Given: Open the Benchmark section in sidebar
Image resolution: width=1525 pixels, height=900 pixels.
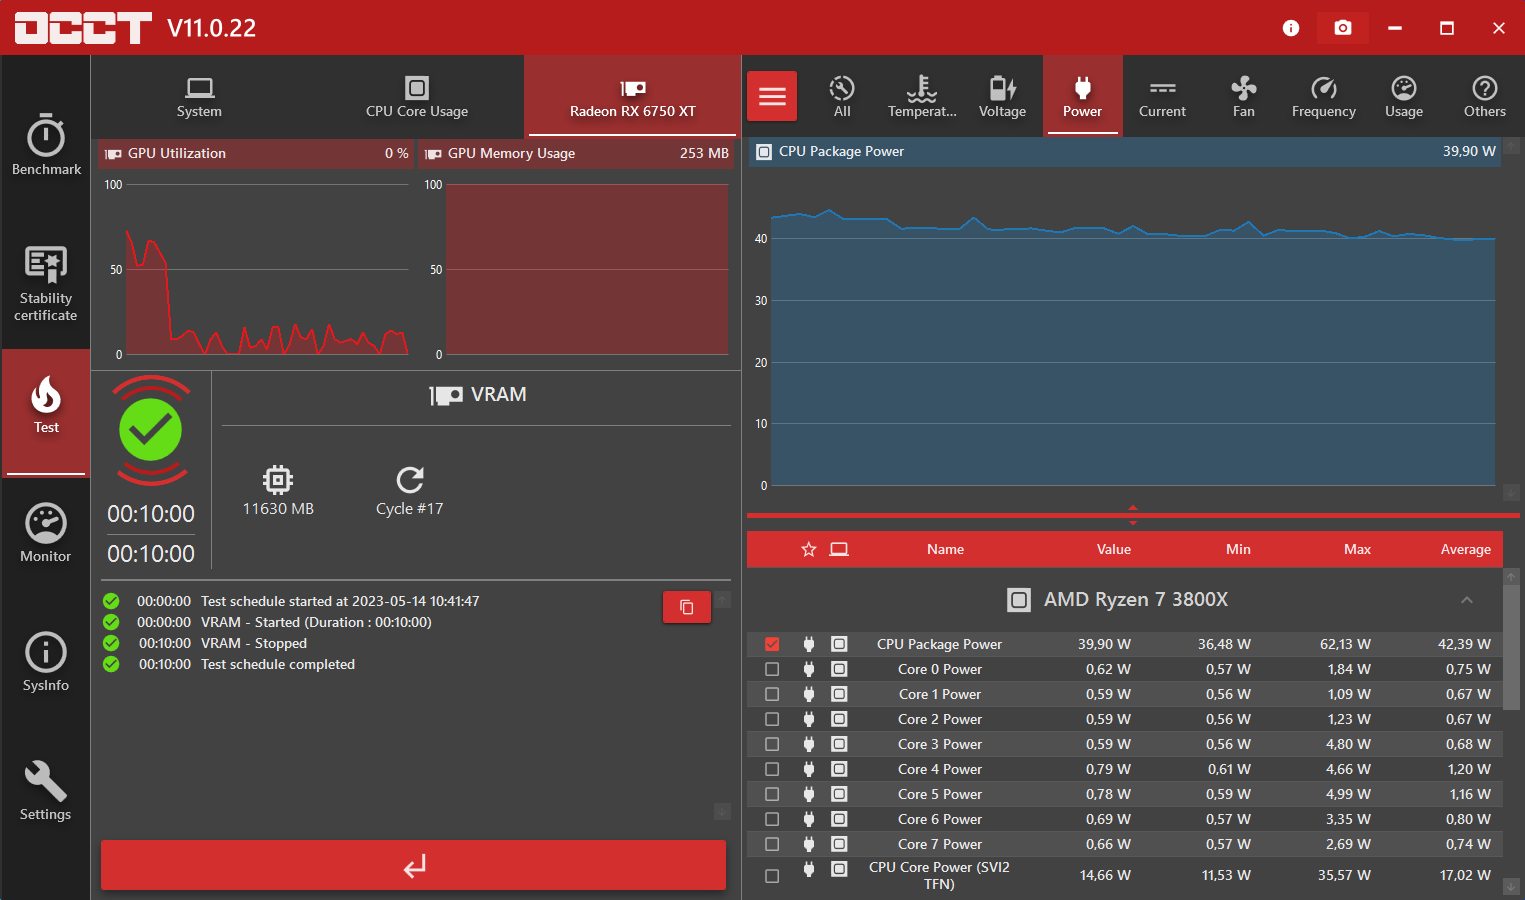Looking at the screenshot, I should (46, 145).
